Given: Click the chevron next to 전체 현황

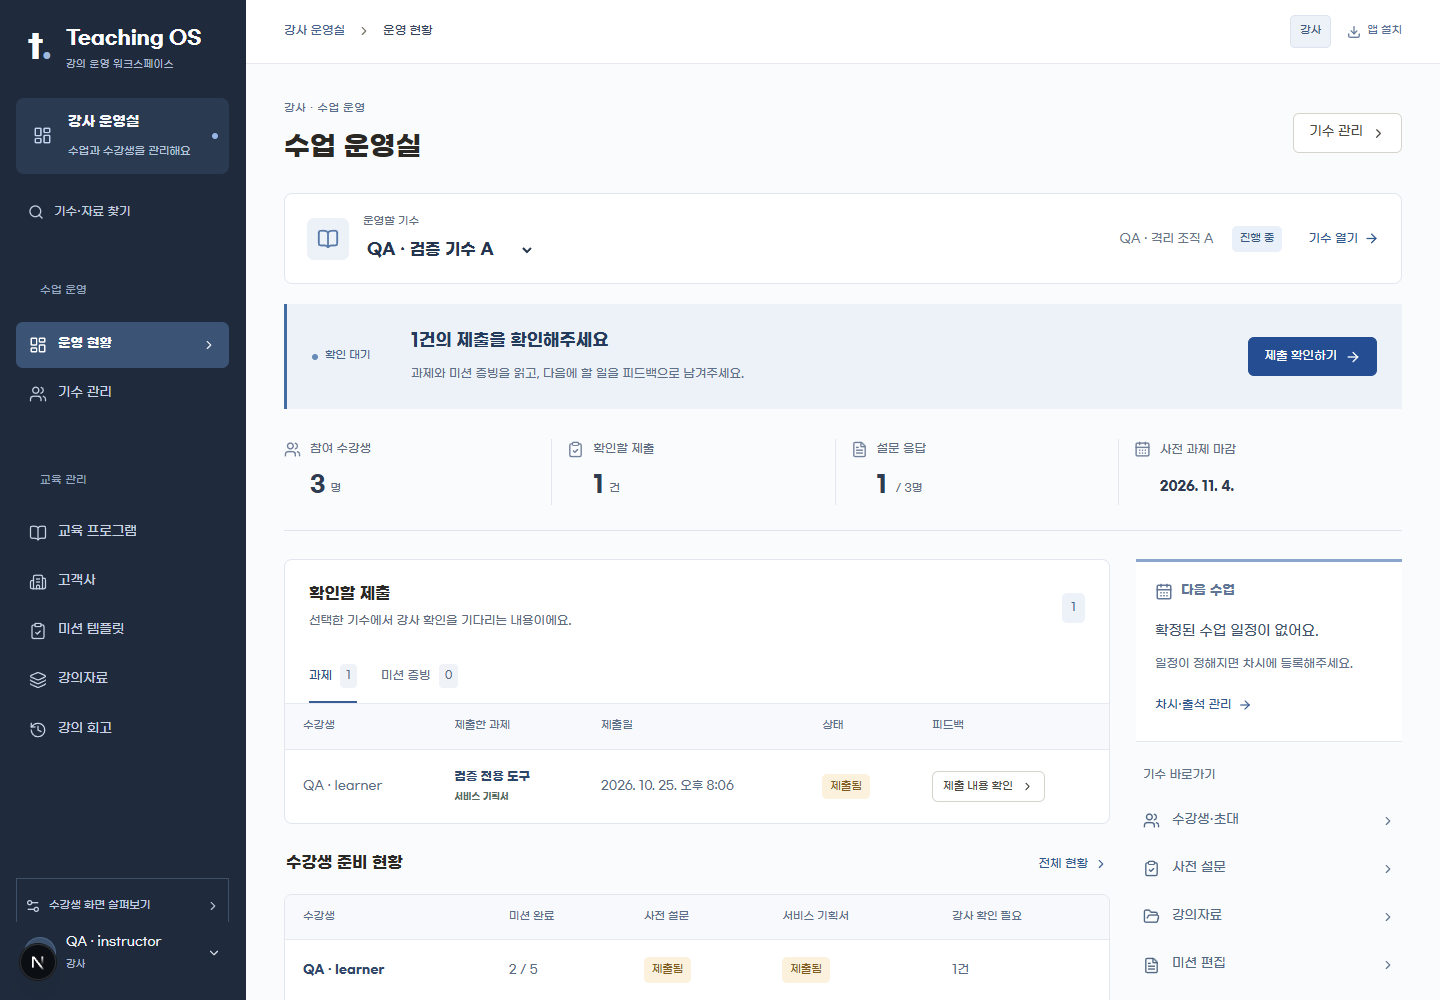Looking at the screenshot, I should [1101, 863].
